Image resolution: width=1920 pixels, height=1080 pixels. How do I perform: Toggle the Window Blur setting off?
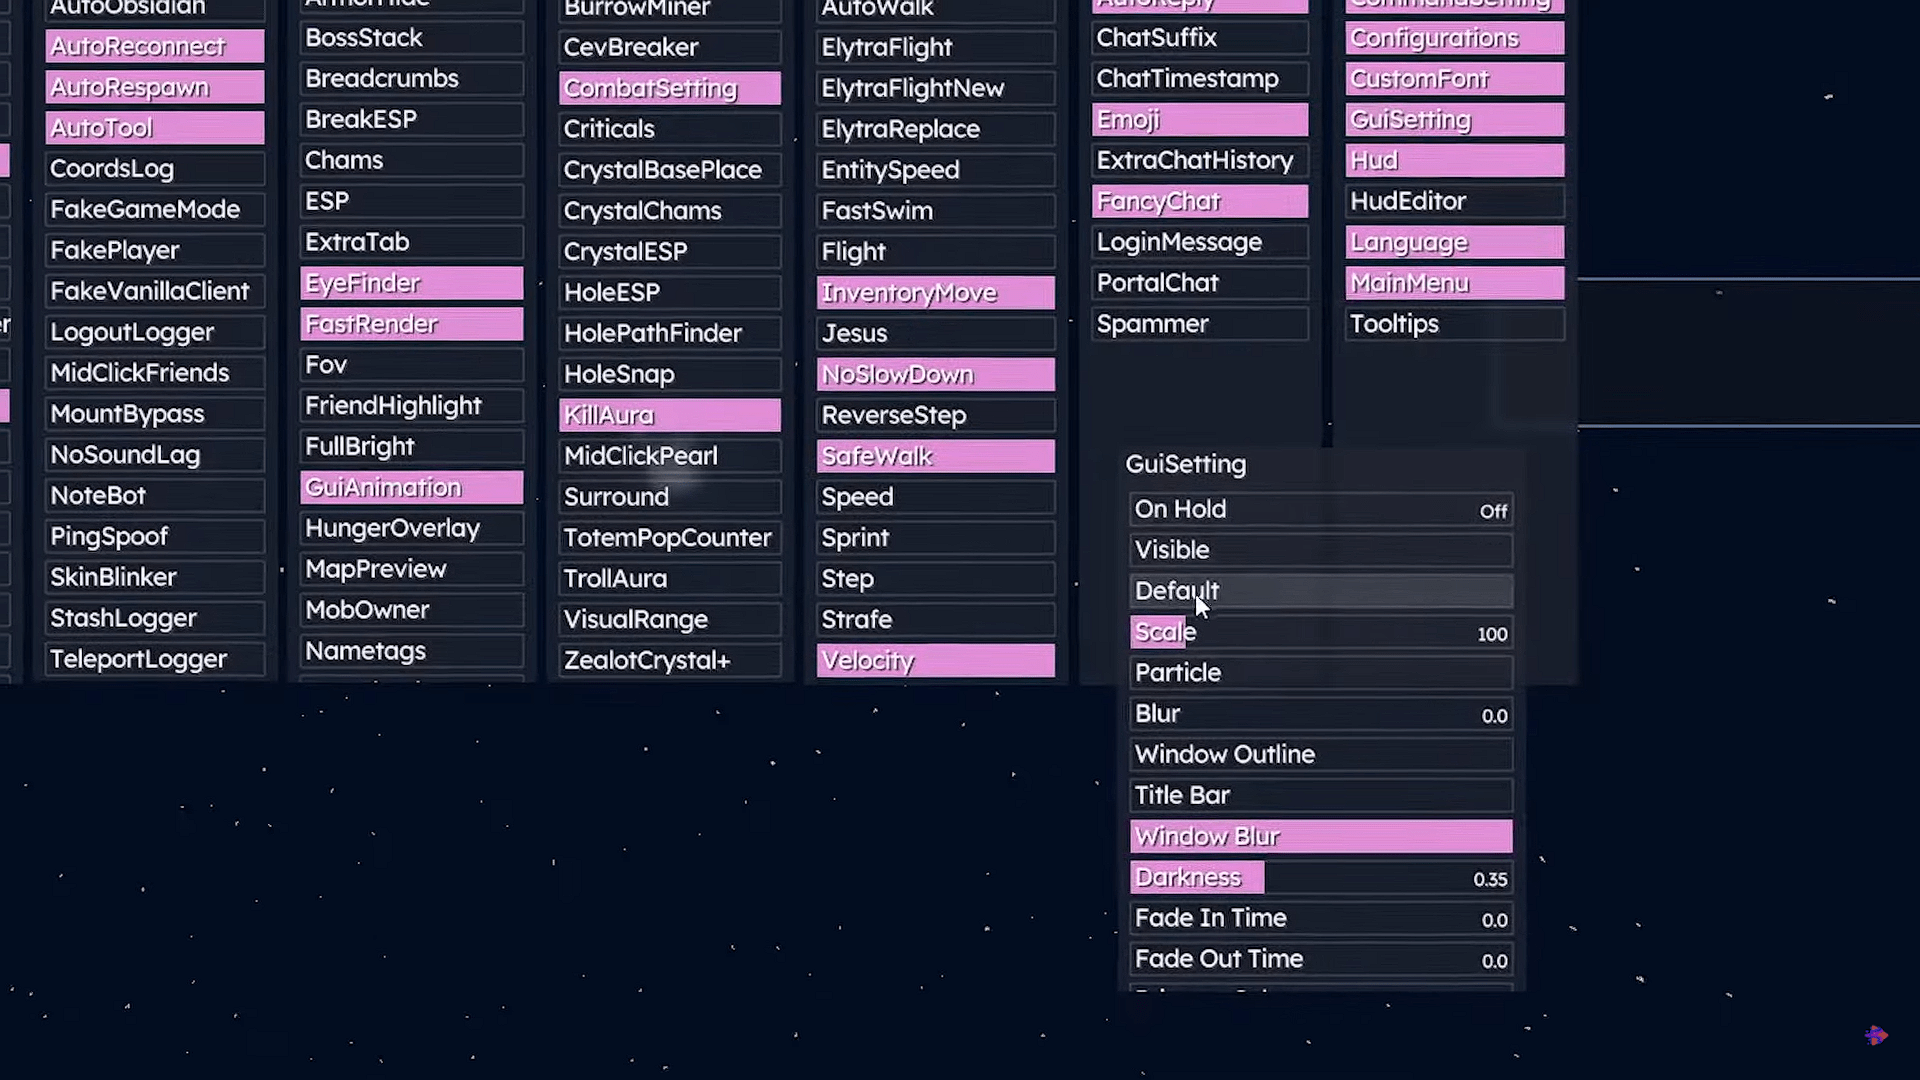[x=1320, y=837]
